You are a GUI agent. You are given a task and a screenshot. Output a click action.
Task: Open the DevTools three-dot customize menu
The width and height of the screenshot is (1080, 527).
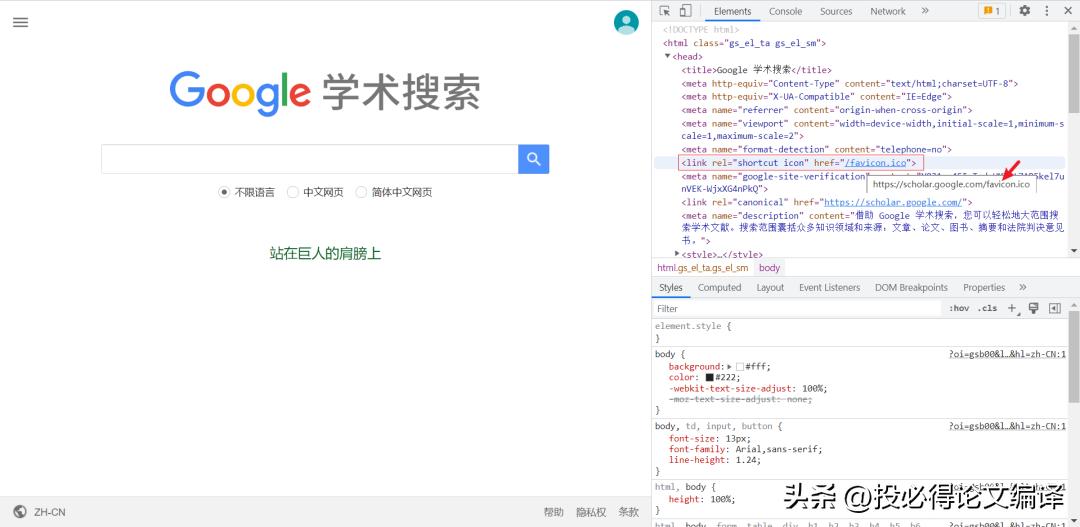pos(1047,11)
